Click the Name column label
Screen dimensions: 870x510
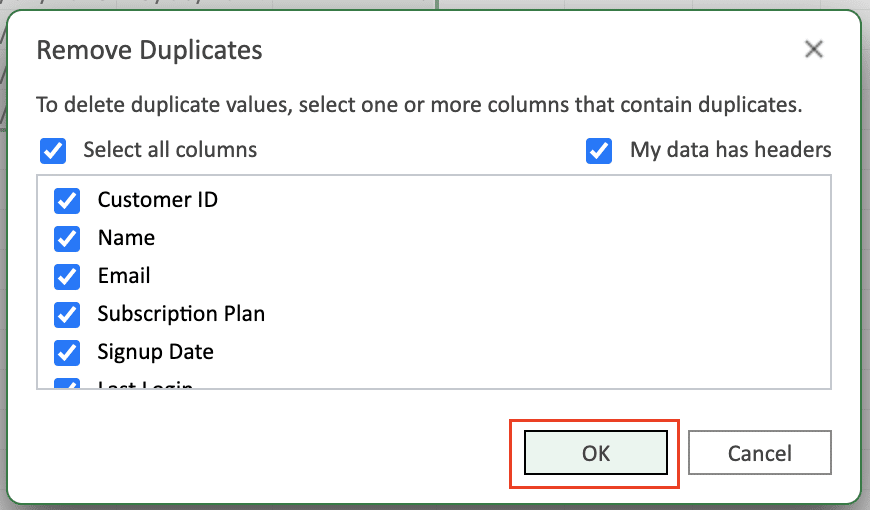coord(126,238)
